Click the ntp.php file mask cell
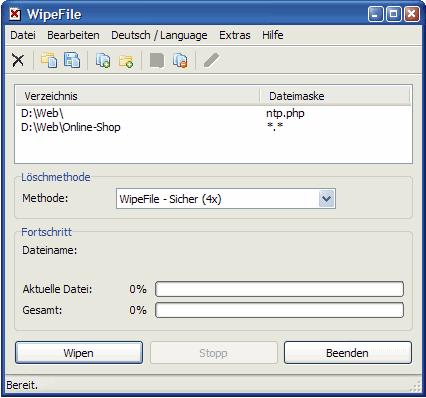 tap(285, 113)
